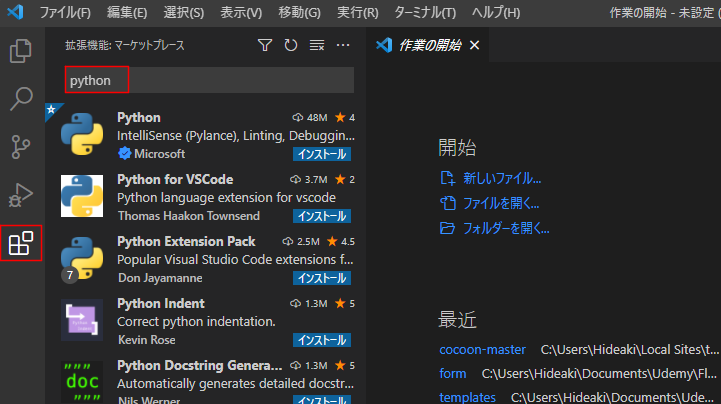Screen dimensions: 721x404
Task: Clear extension search results icon
Action: tap(317, 45)
